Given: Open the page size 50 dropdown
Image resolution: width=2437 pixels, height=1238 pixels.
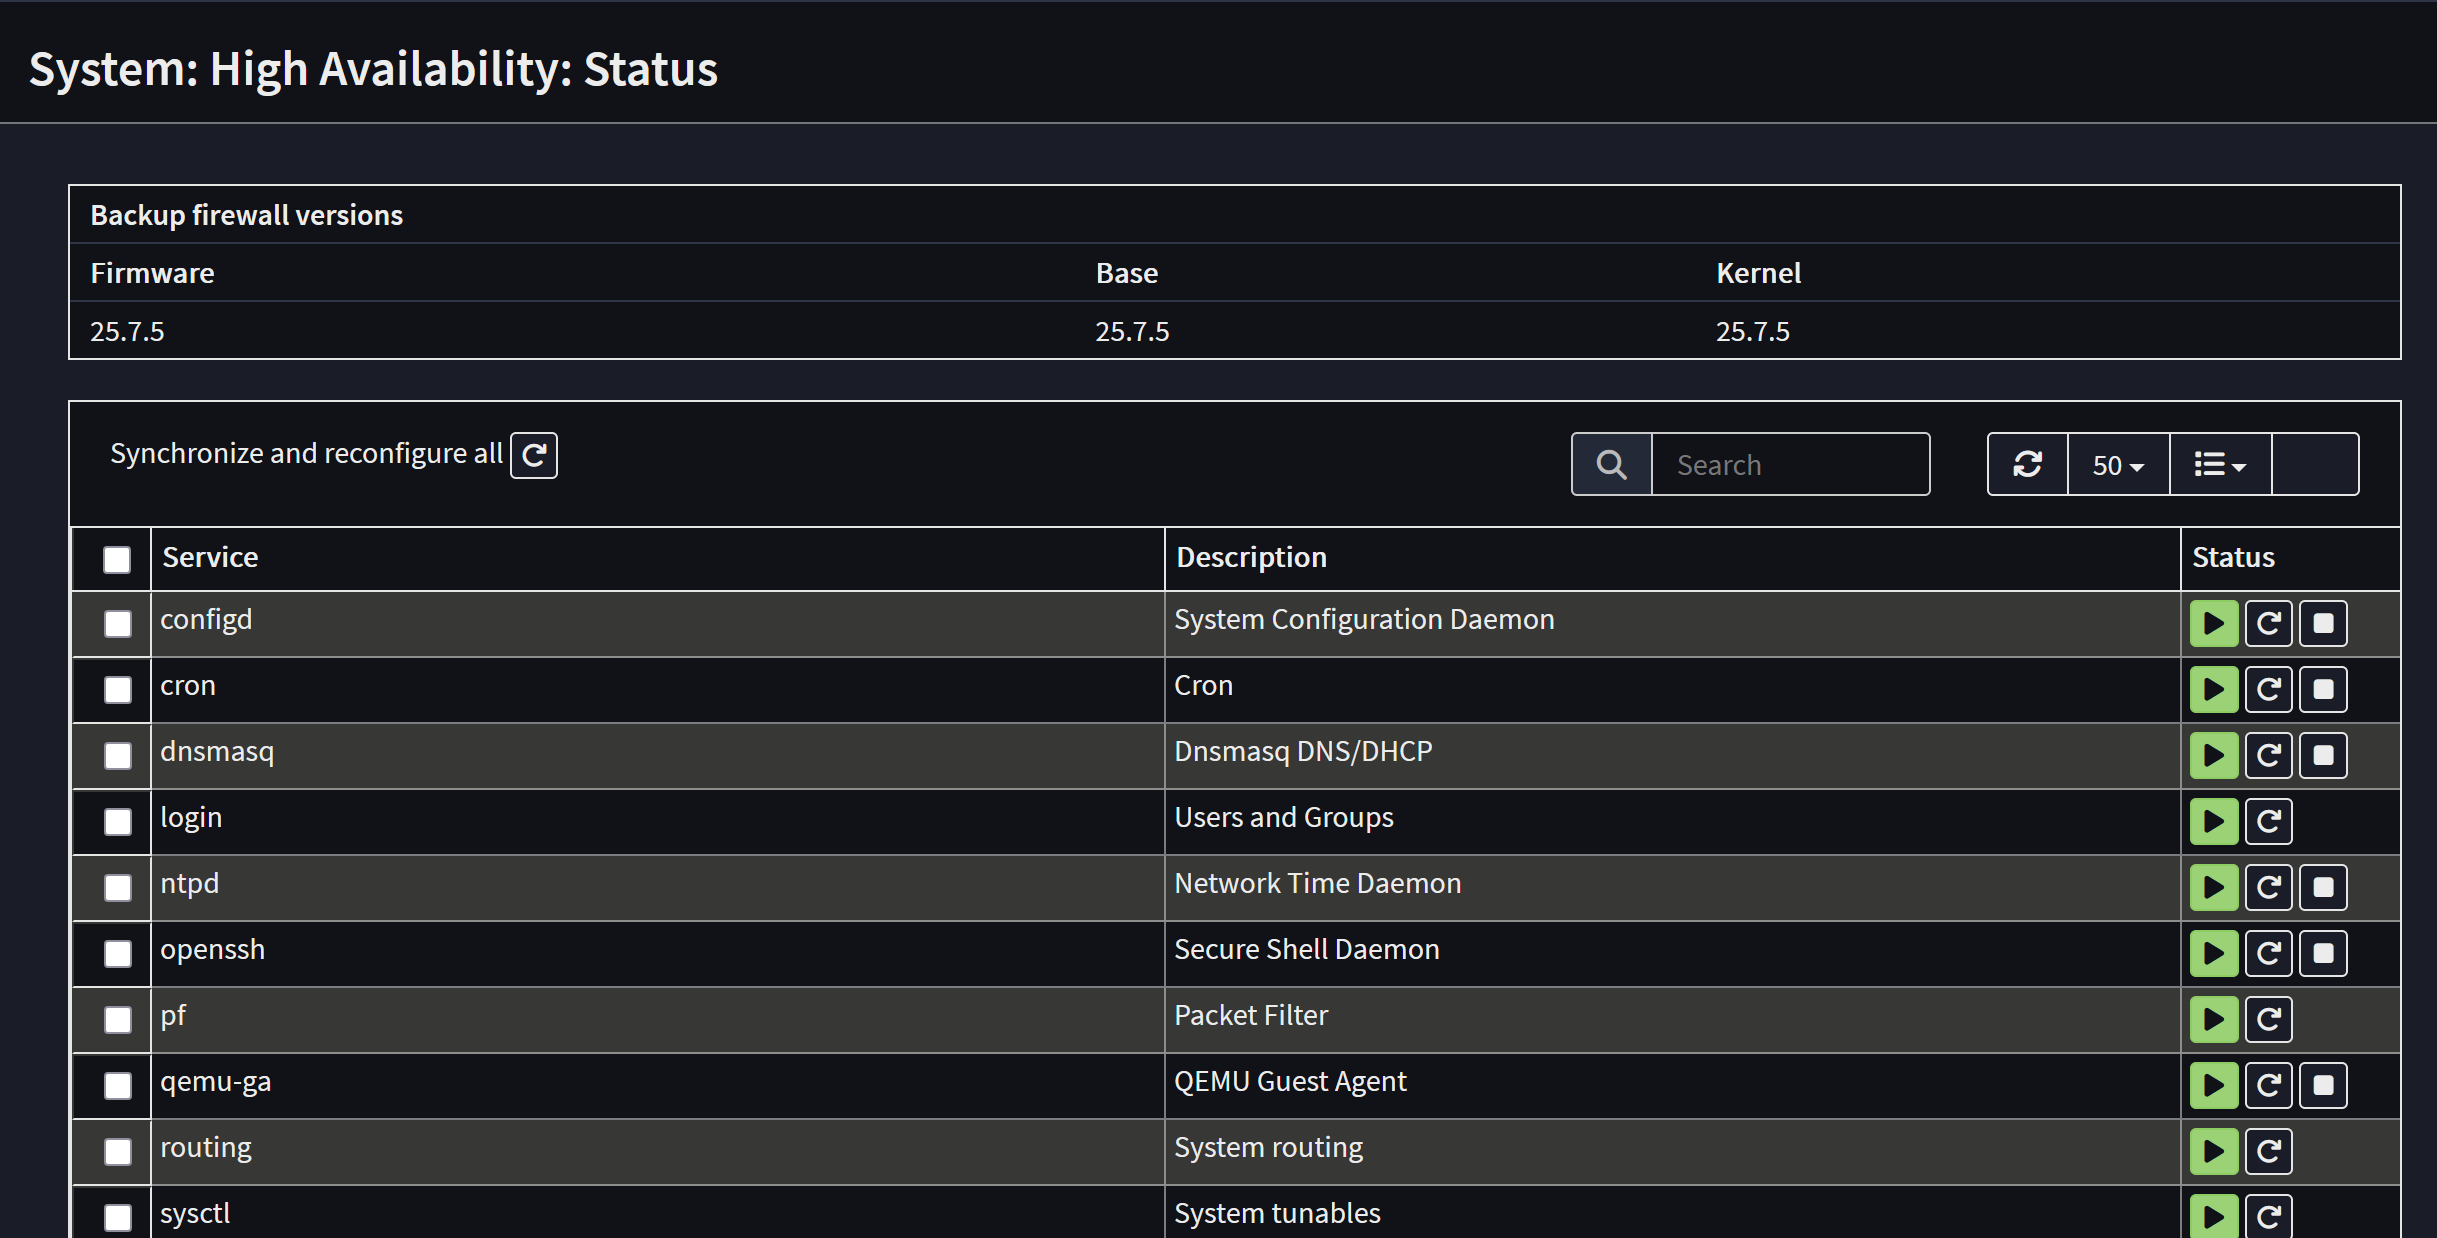Looking at the screenshot, I should coord(2117,463).
